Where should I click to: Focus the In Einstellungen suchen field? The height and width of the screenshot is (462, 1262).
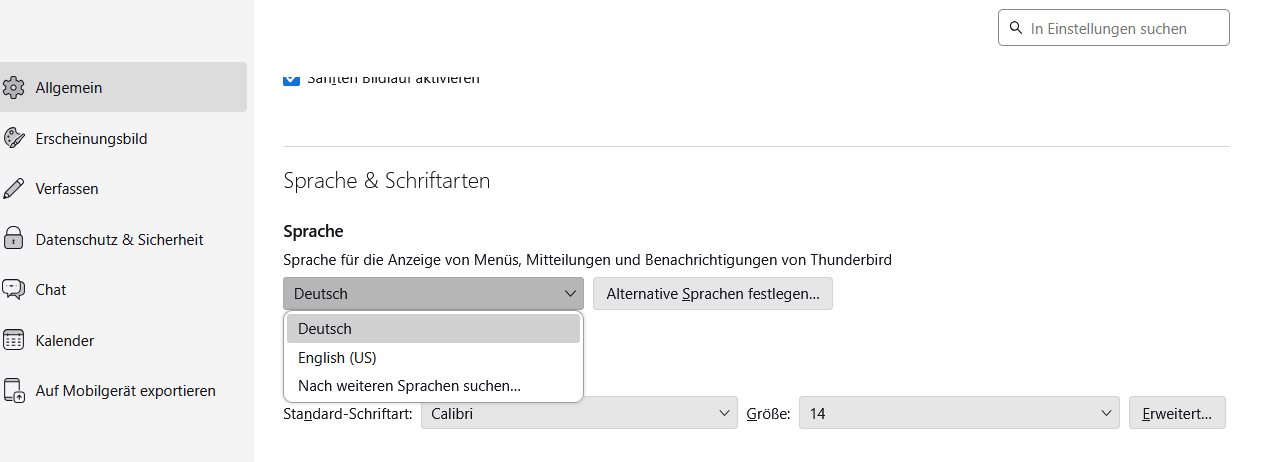coord(1124,29)
